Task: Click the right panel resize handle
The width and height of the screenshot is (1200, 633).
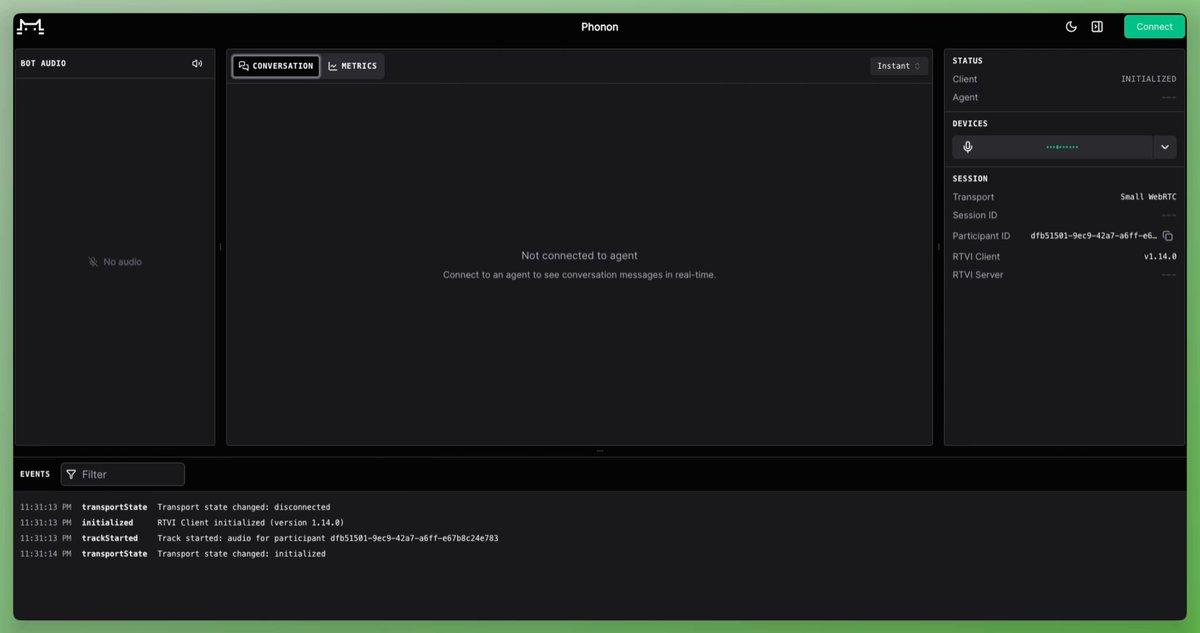Action: pyautogui.click(x=938, y=246)
